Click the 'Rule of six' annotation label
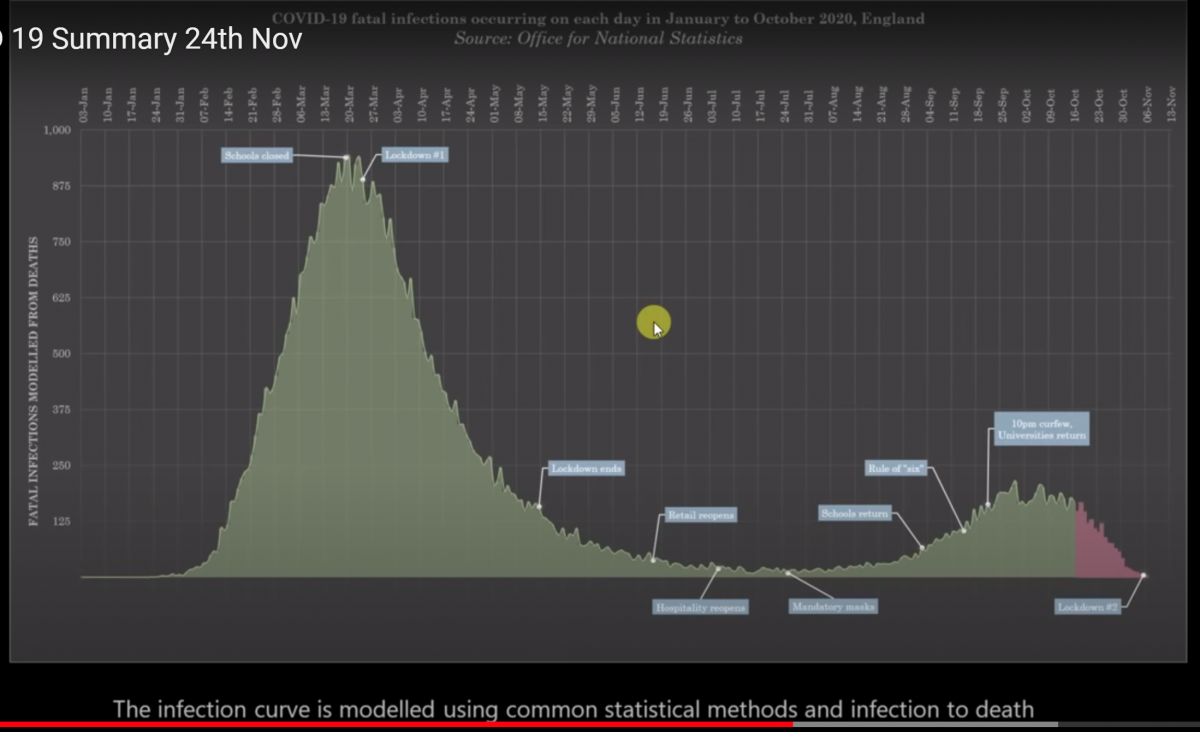Screen dimensions: 1200x732 [896, 467]
